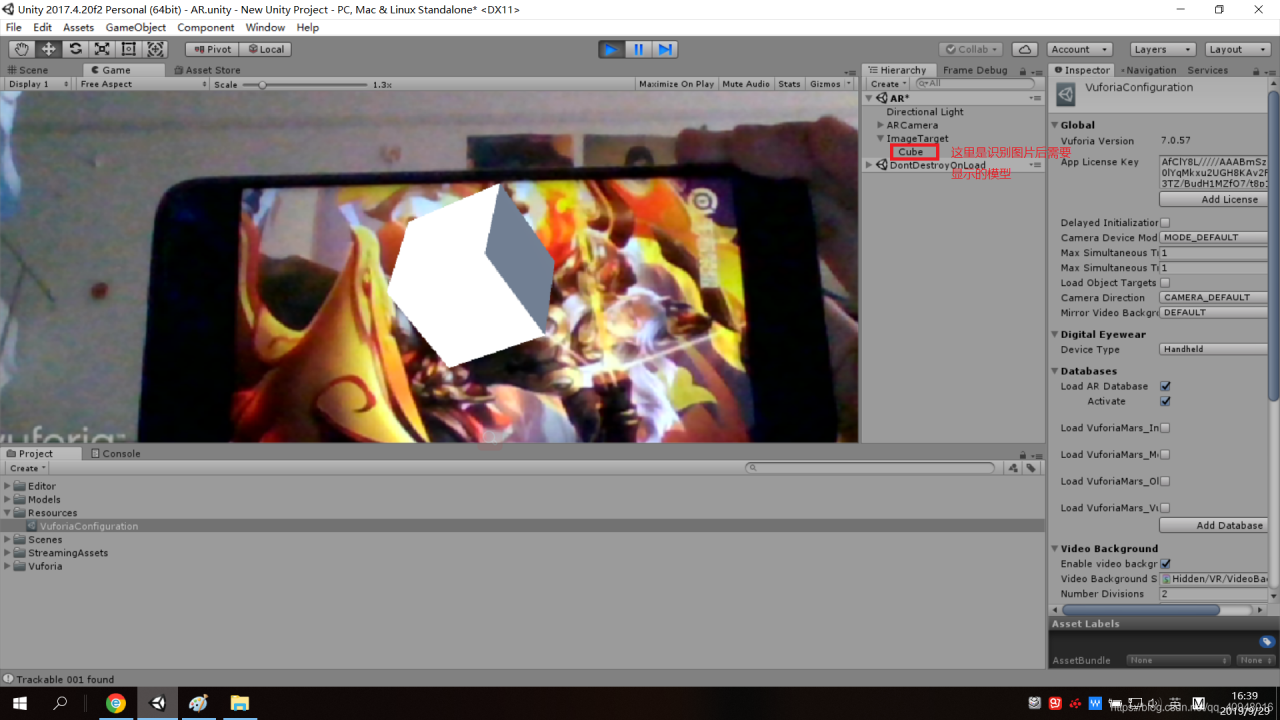Toggle Local handle rotation button
Viewport: 1280px width, 720px height.
265,49
